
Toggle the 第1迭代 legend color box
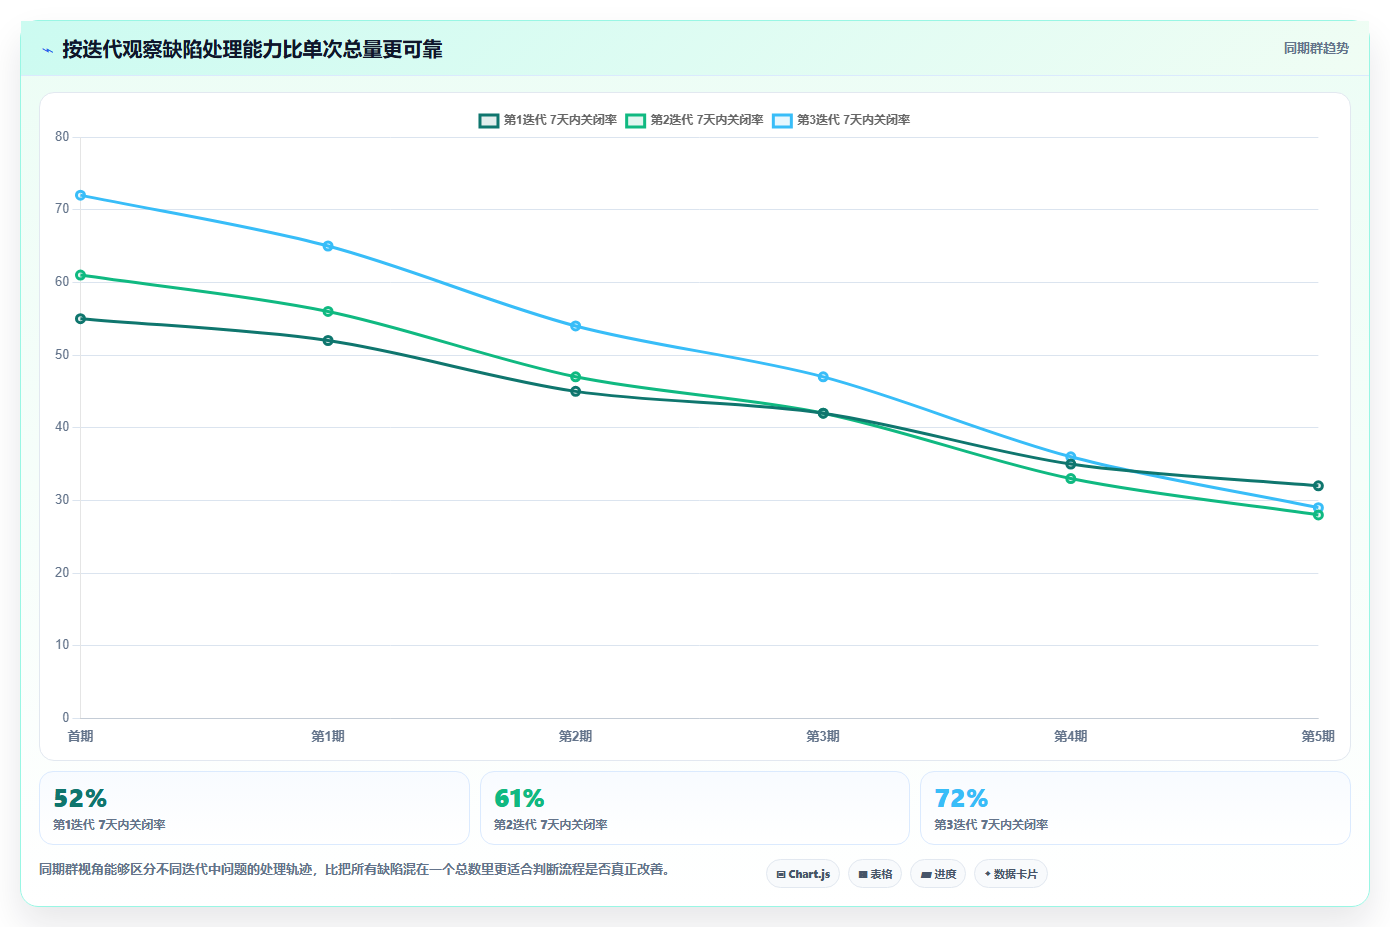click(489, 121)
